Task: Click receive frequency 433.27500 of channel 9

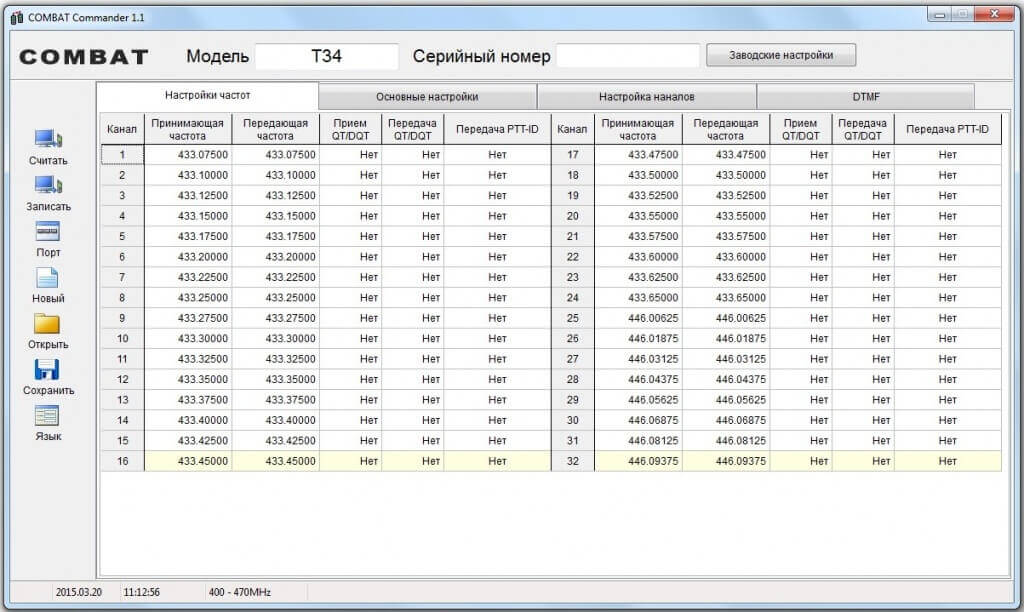Action: [x=188, y=318]
